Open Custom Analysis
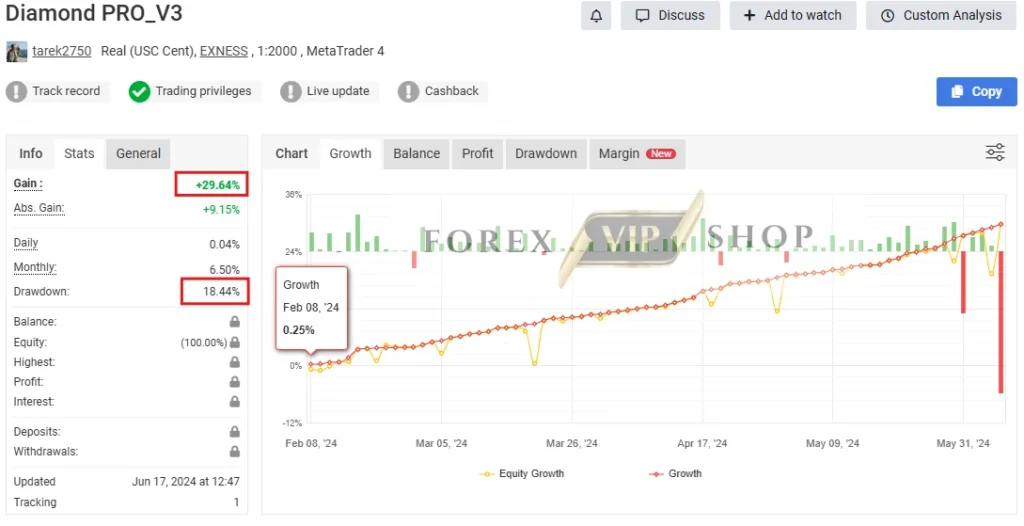Viewport: 1024px width, 526px height. (x=941, y=16)
